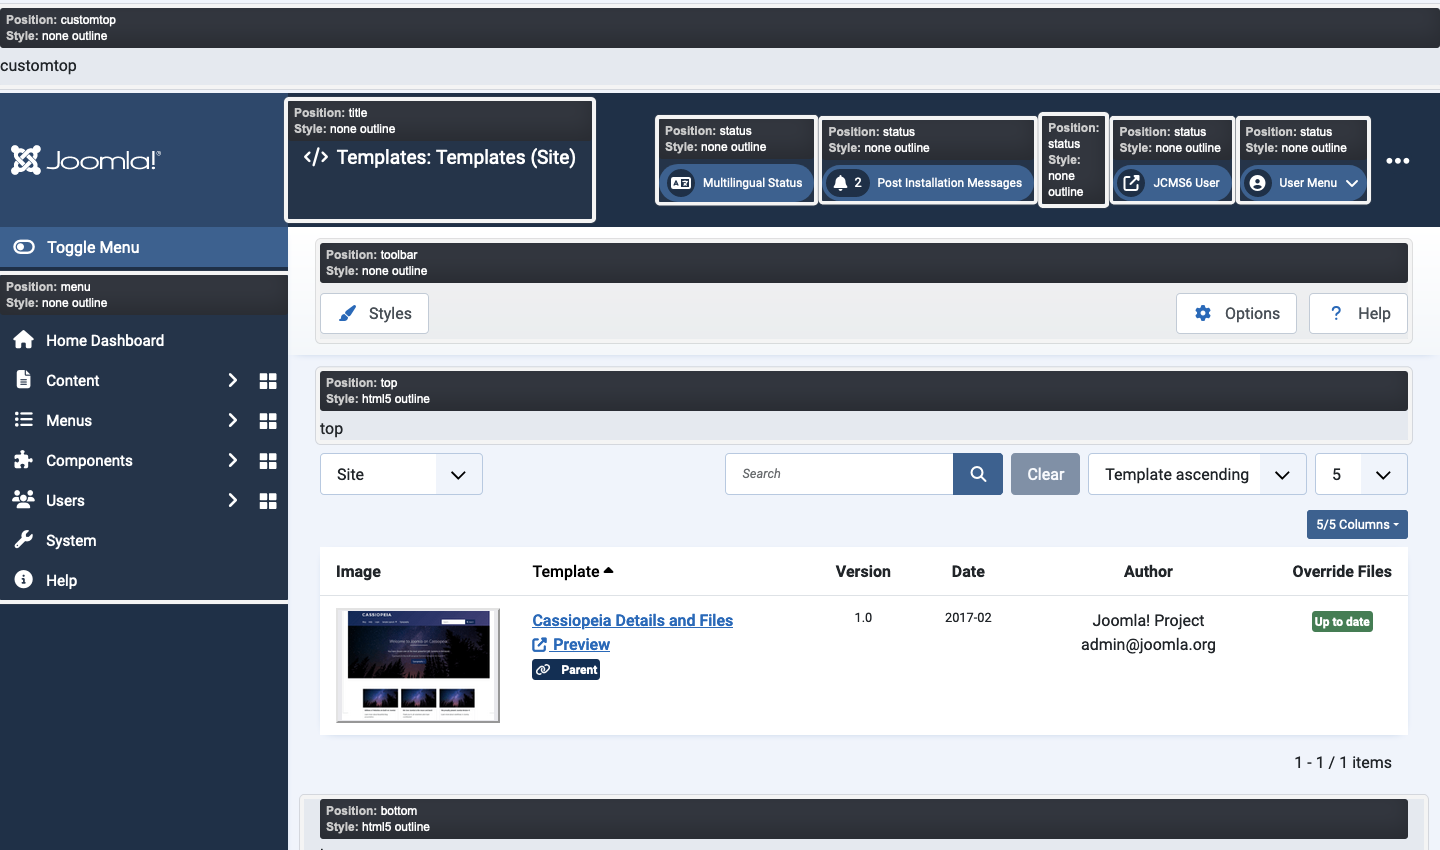
Task: Click the Options toolbar button
Action: [1236, 313]
